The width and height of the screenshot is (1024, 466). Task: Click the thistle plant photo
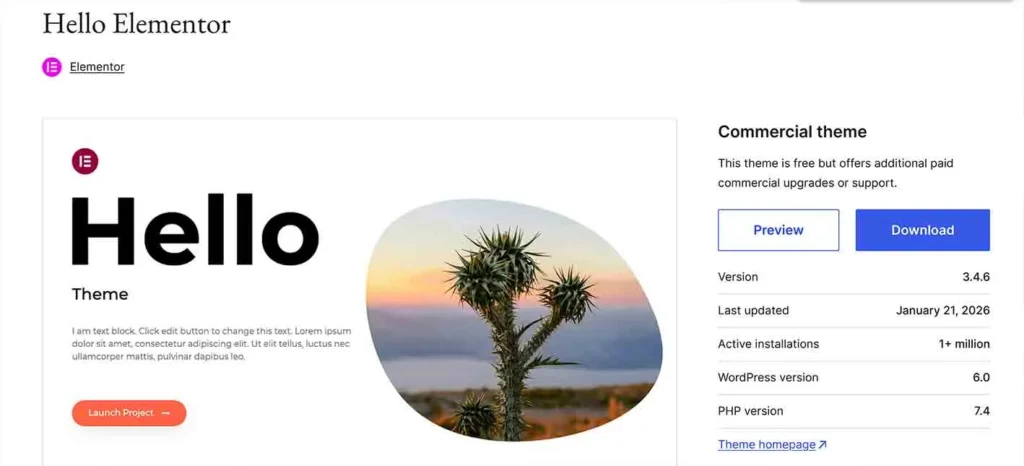pyautogui.click(x=514, y=319)
